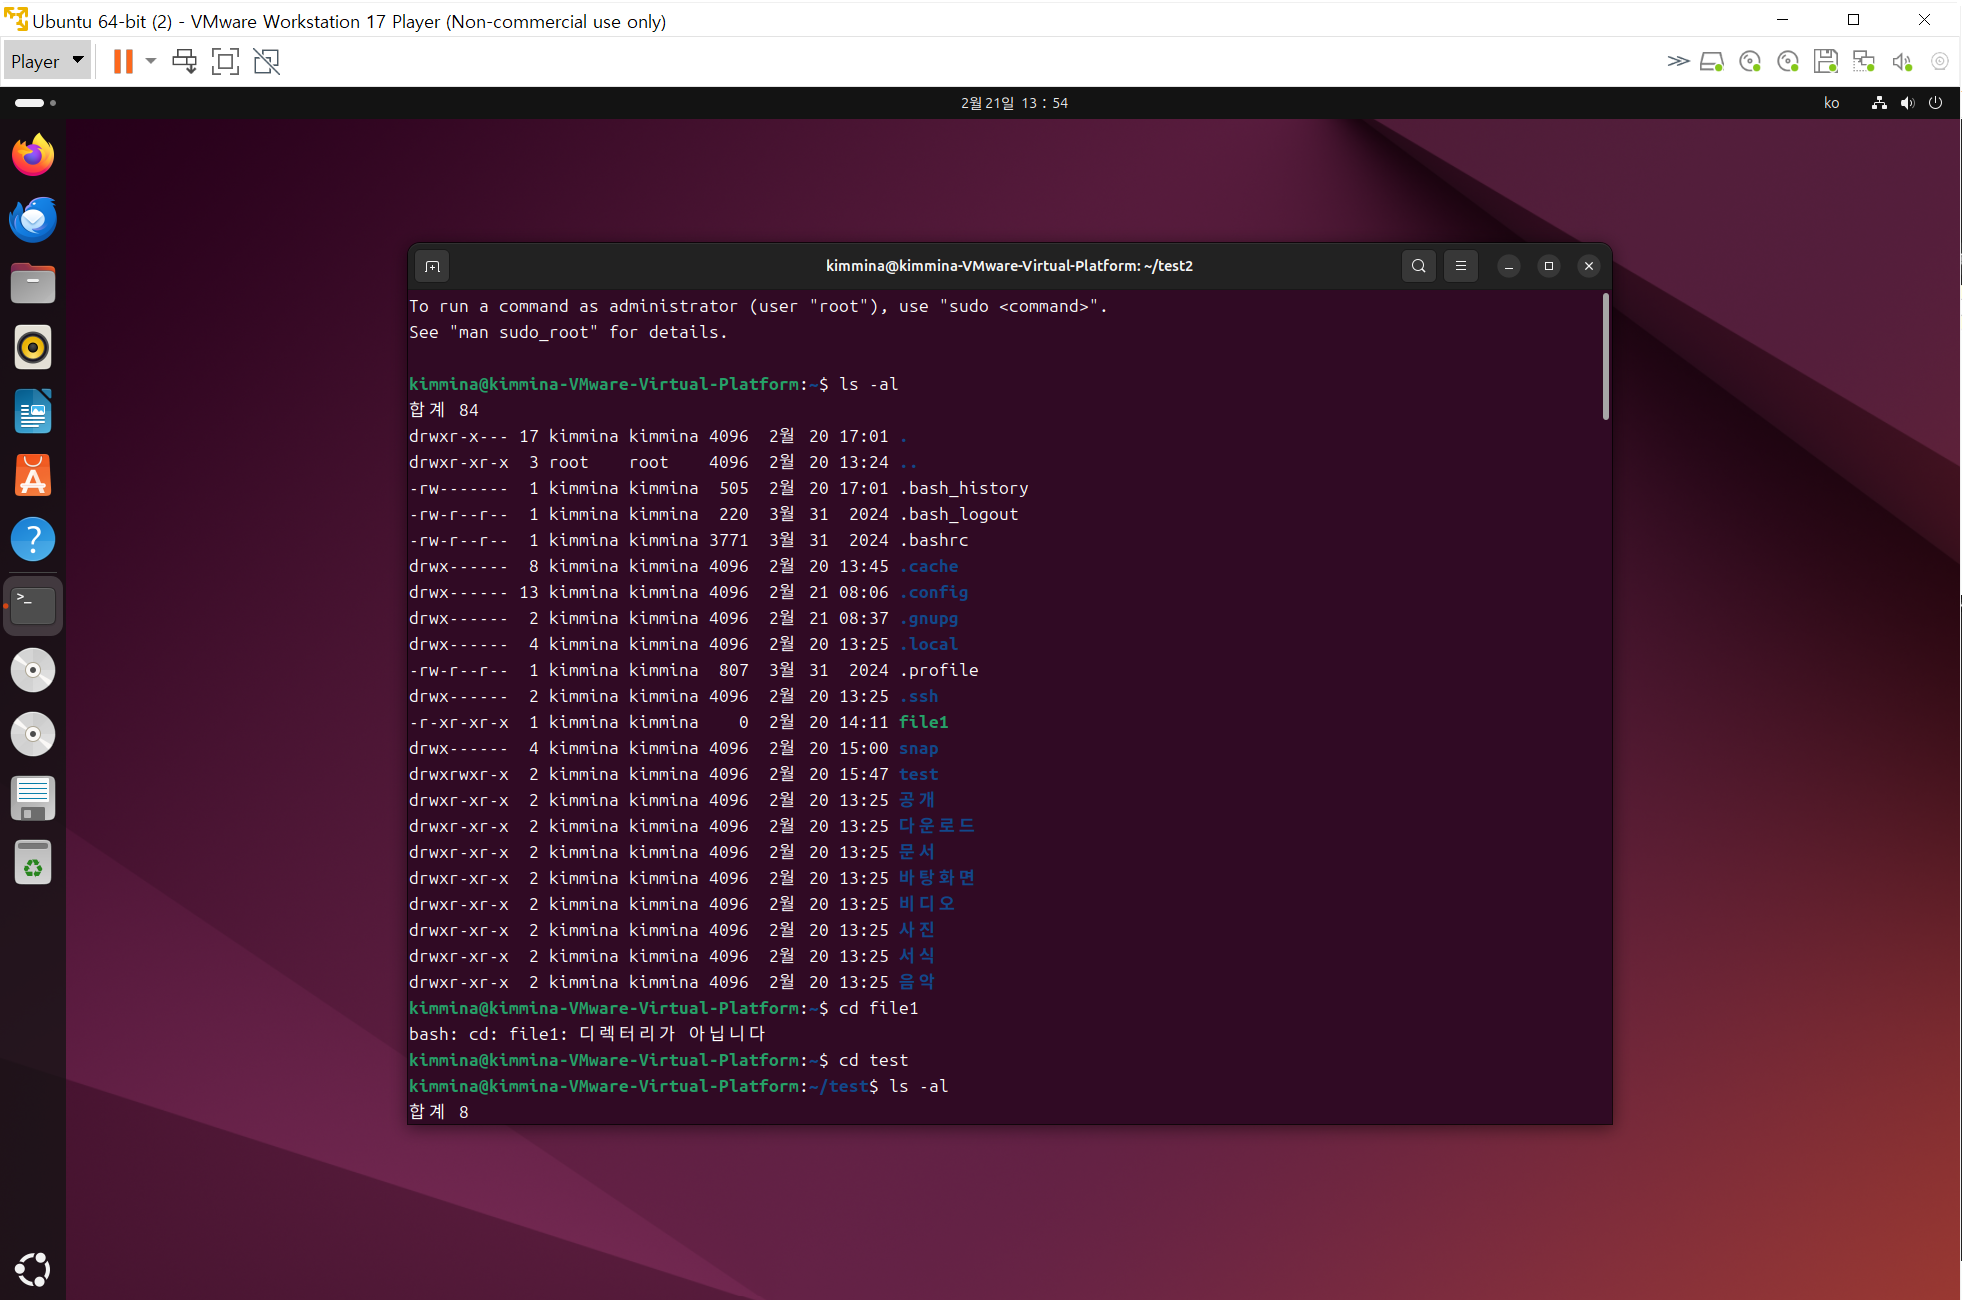Open the Files manager in the dock
The height and width of the screenshot is (1300, 1962).
point(33,283)
